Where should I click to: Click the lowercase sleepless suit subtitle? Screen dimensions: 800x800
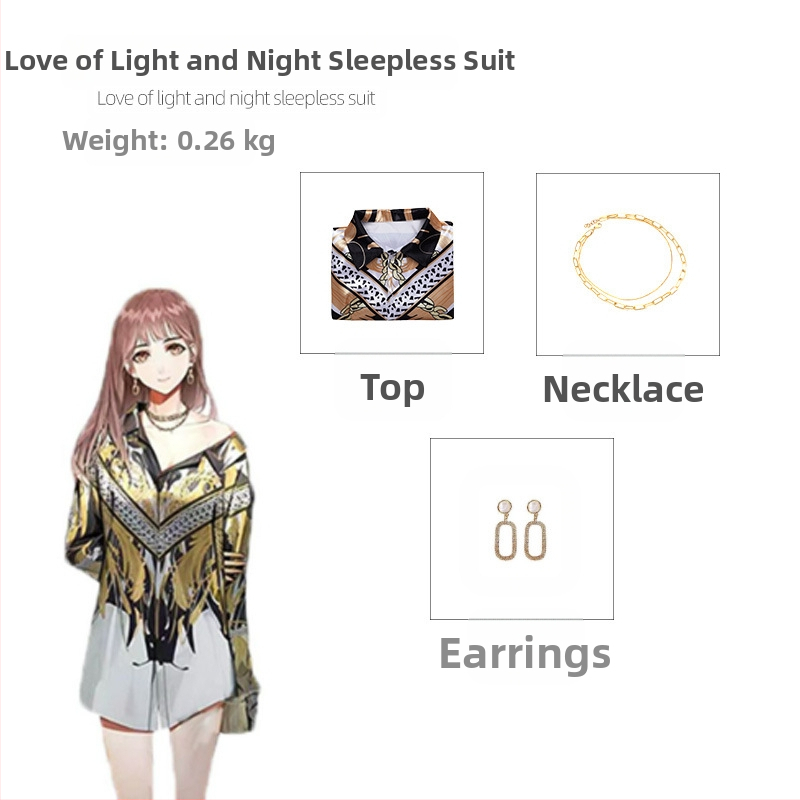coord(236,98)
